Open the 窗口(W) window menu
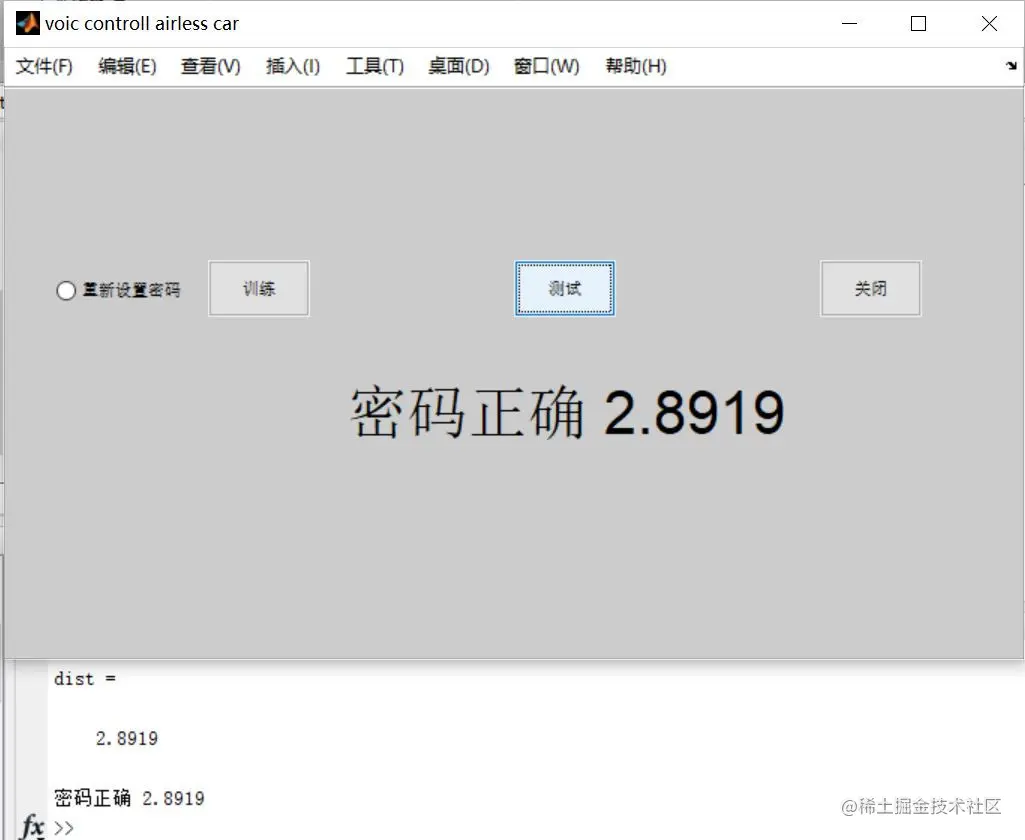This screenshot has height=840, width=1025. pos(545,66)
